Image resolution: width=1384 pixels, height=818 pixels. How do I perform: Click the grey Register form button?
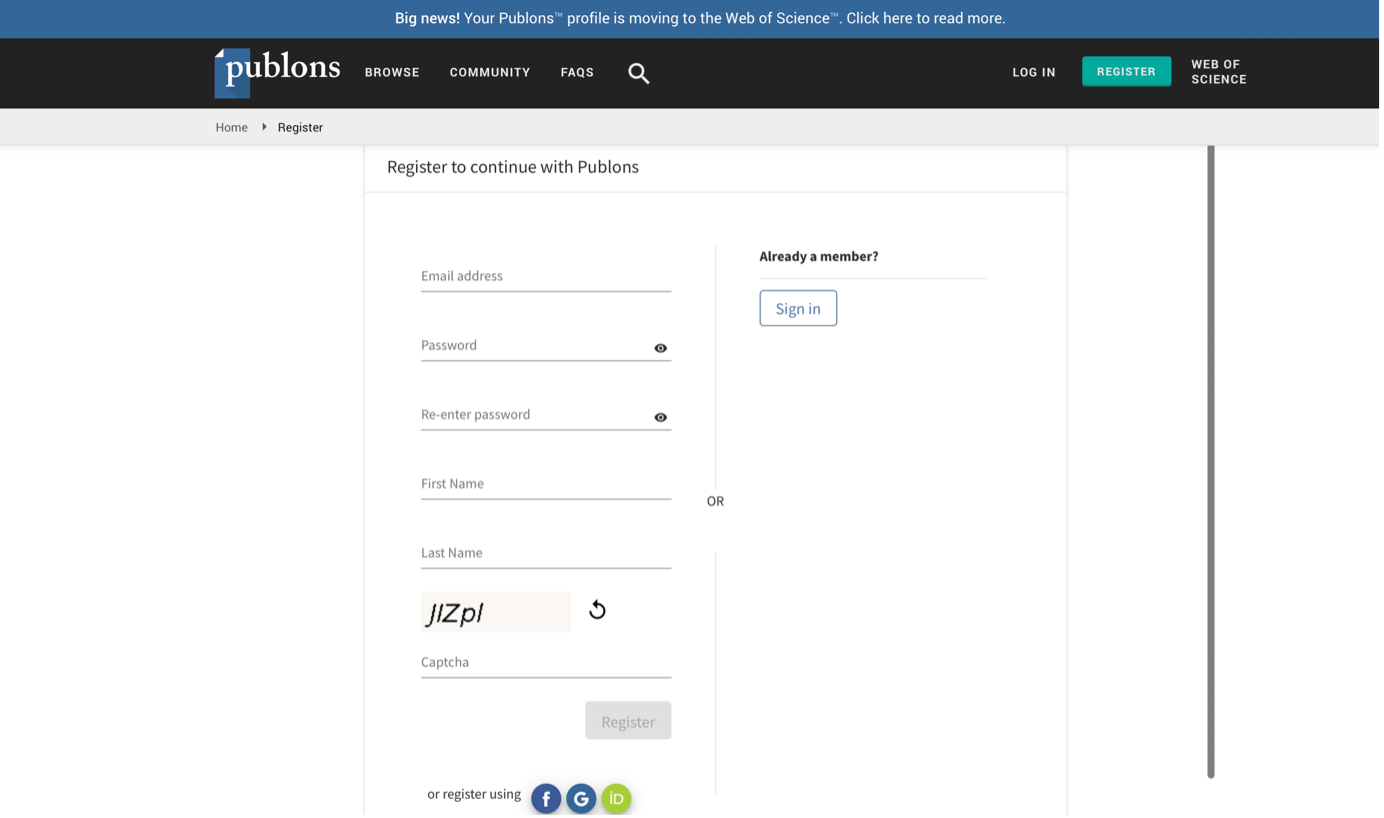[630, 722]
